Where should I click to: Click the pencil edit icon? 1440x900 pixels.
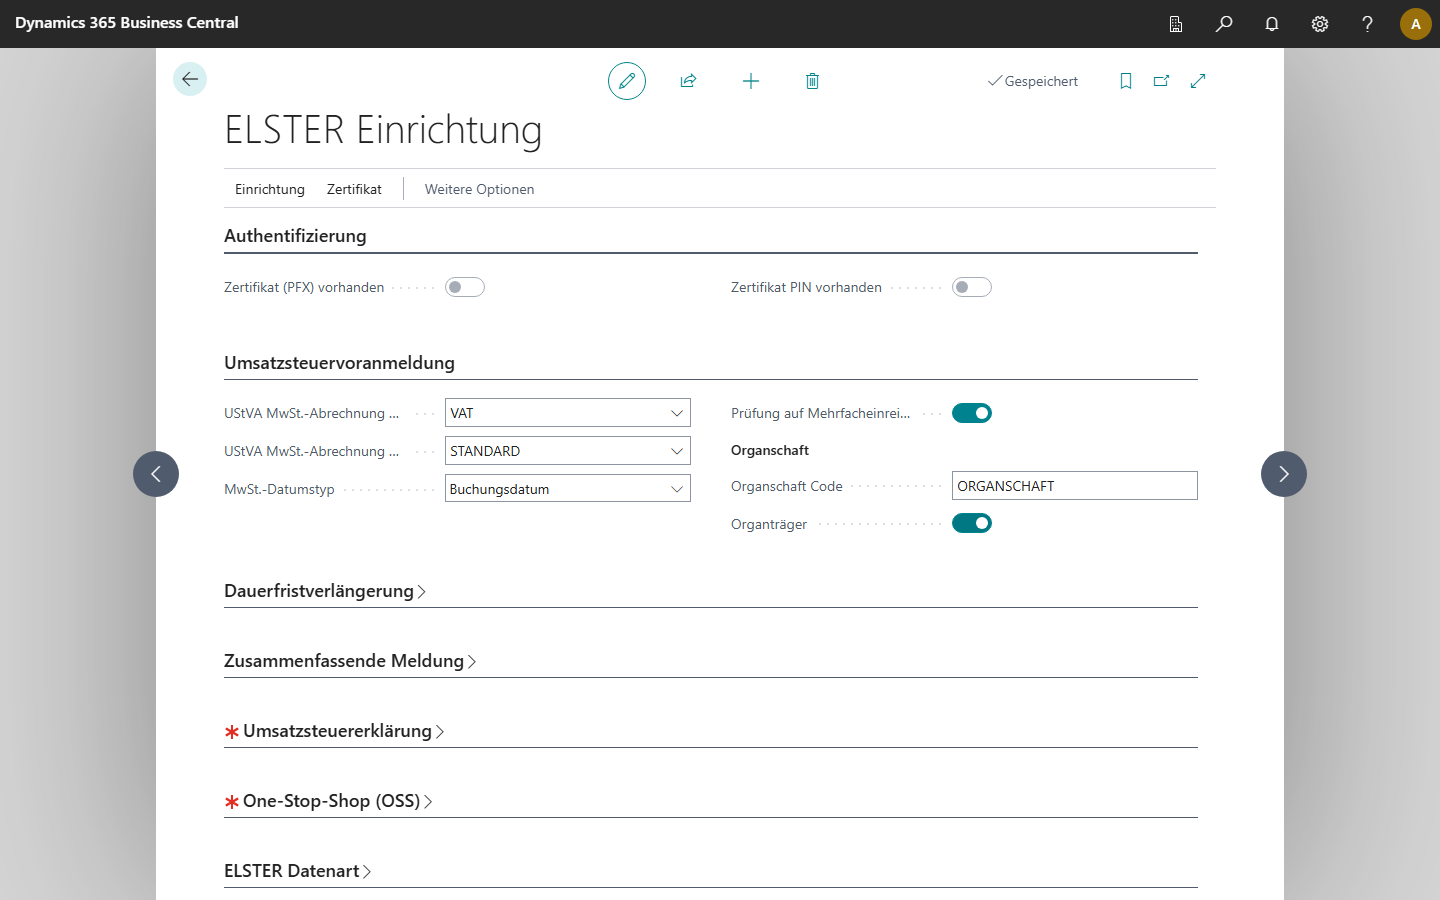point(627,81)
